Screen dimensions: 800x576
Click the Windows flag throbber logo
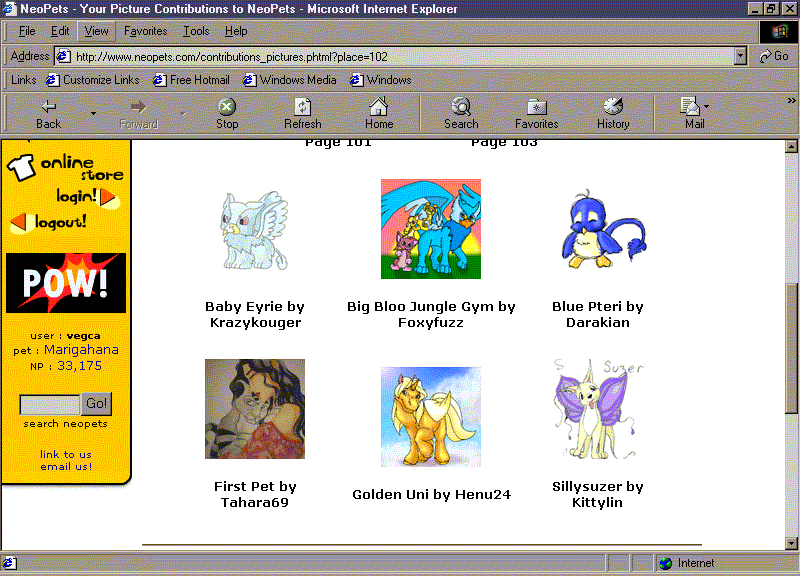[x=779, y=32]
